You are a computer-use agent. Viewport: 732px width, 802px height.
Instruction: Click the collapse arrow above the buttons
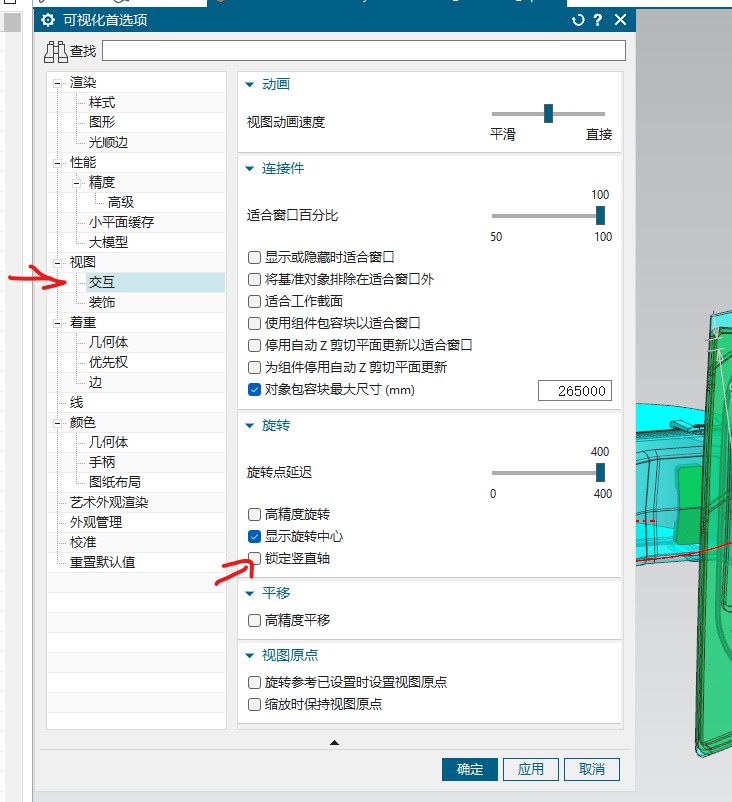coord(335,742)
